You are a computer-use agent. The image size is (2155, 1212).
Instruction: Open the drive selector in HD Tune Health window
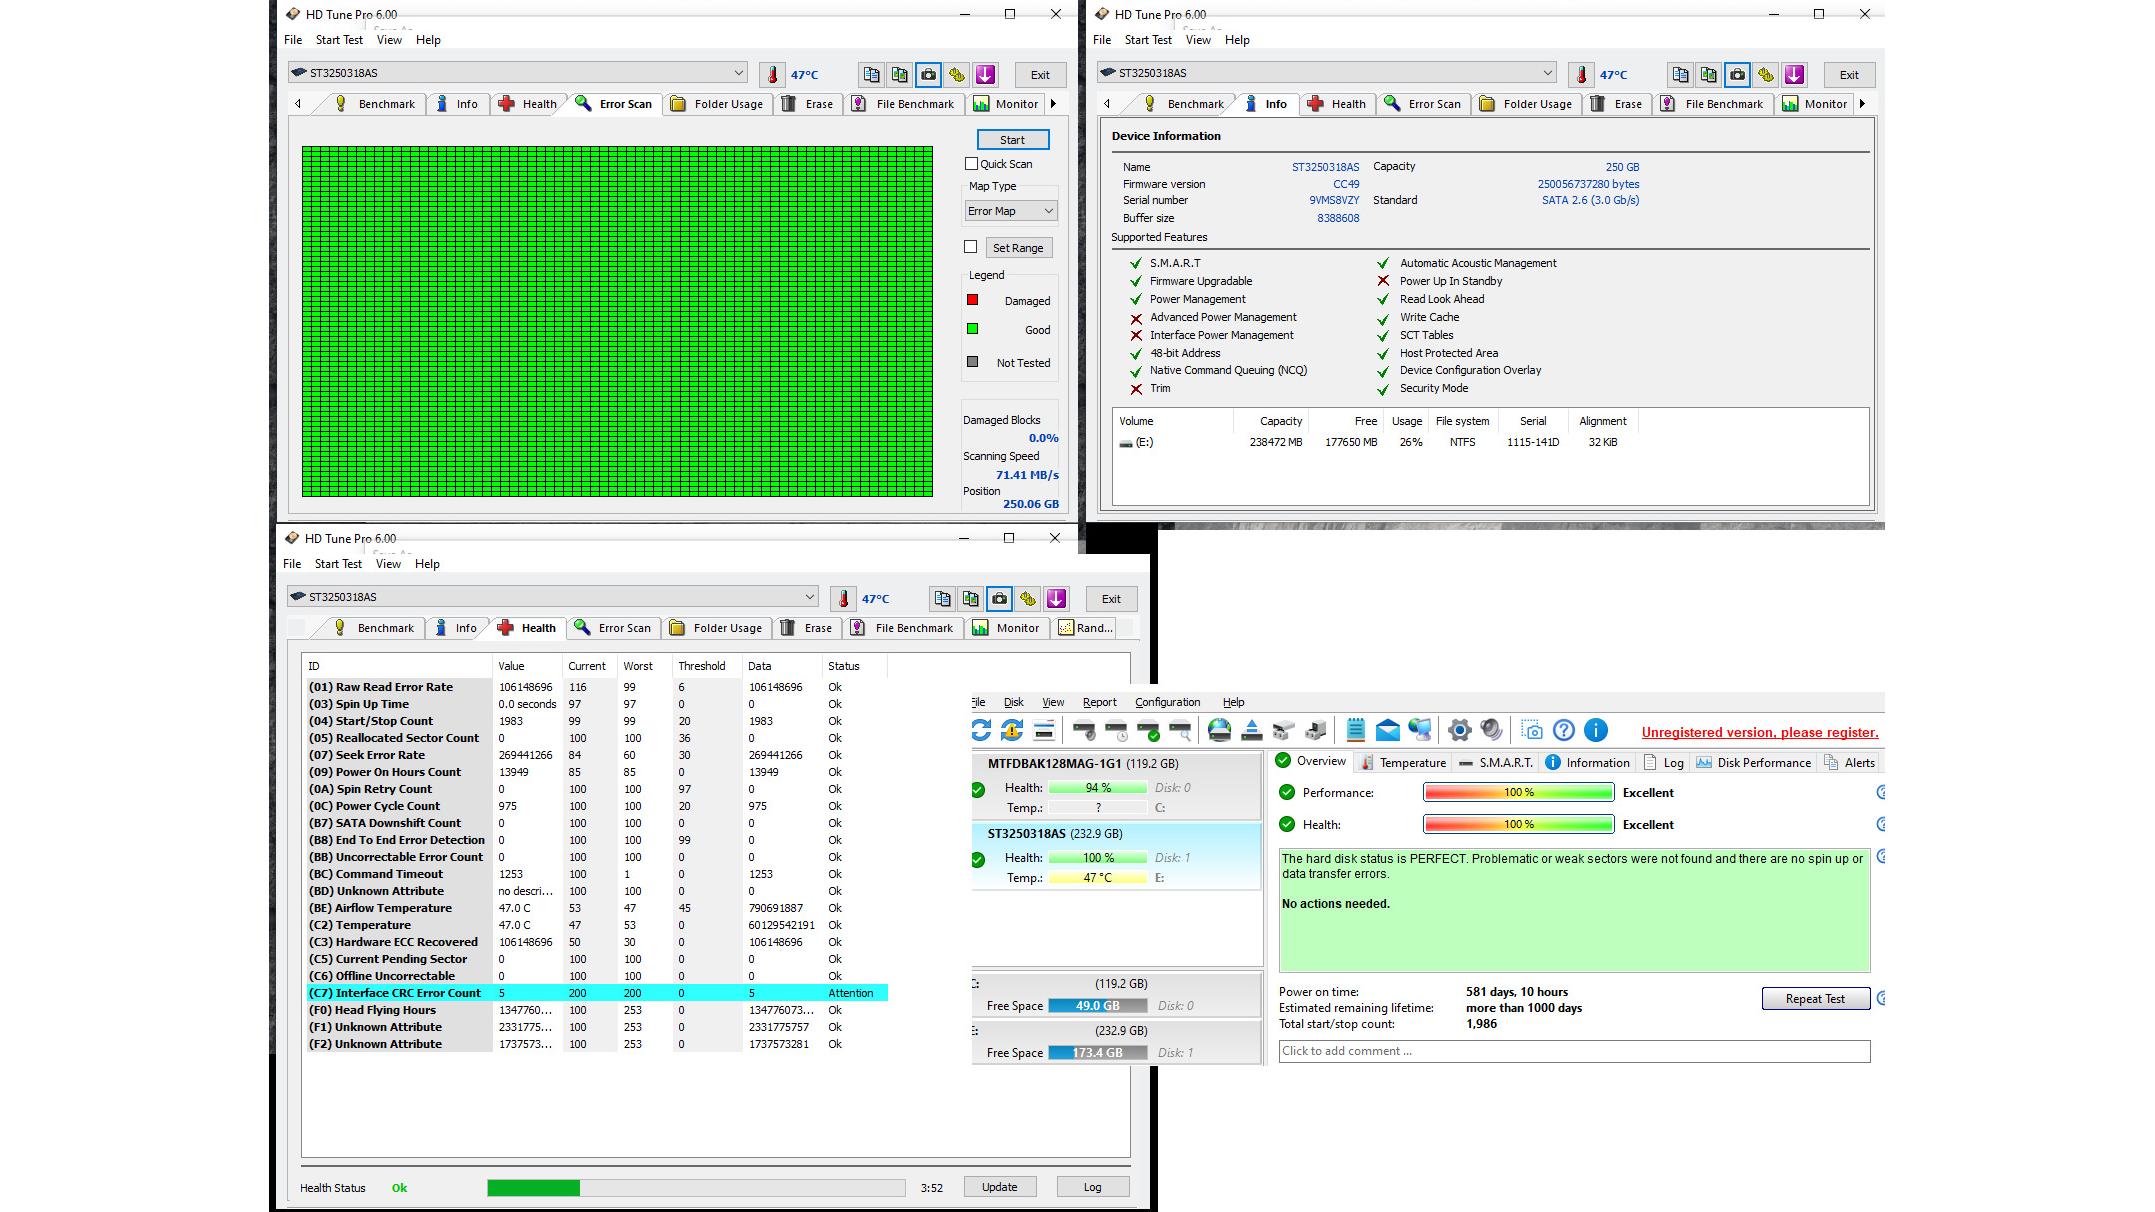553,597
